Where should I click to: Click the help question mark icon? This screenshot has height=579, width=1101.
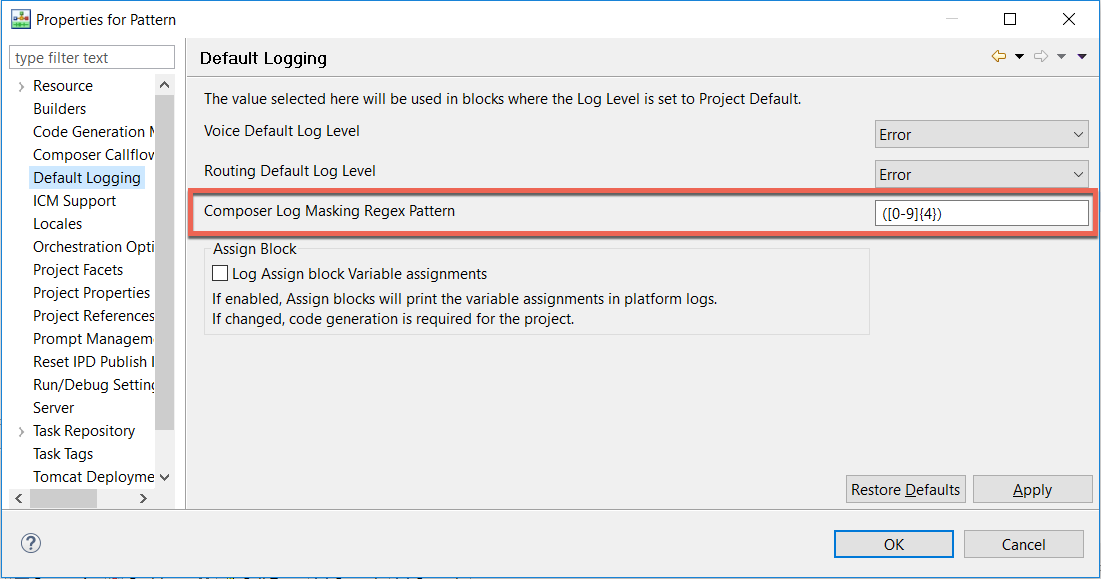coord(30,543)
